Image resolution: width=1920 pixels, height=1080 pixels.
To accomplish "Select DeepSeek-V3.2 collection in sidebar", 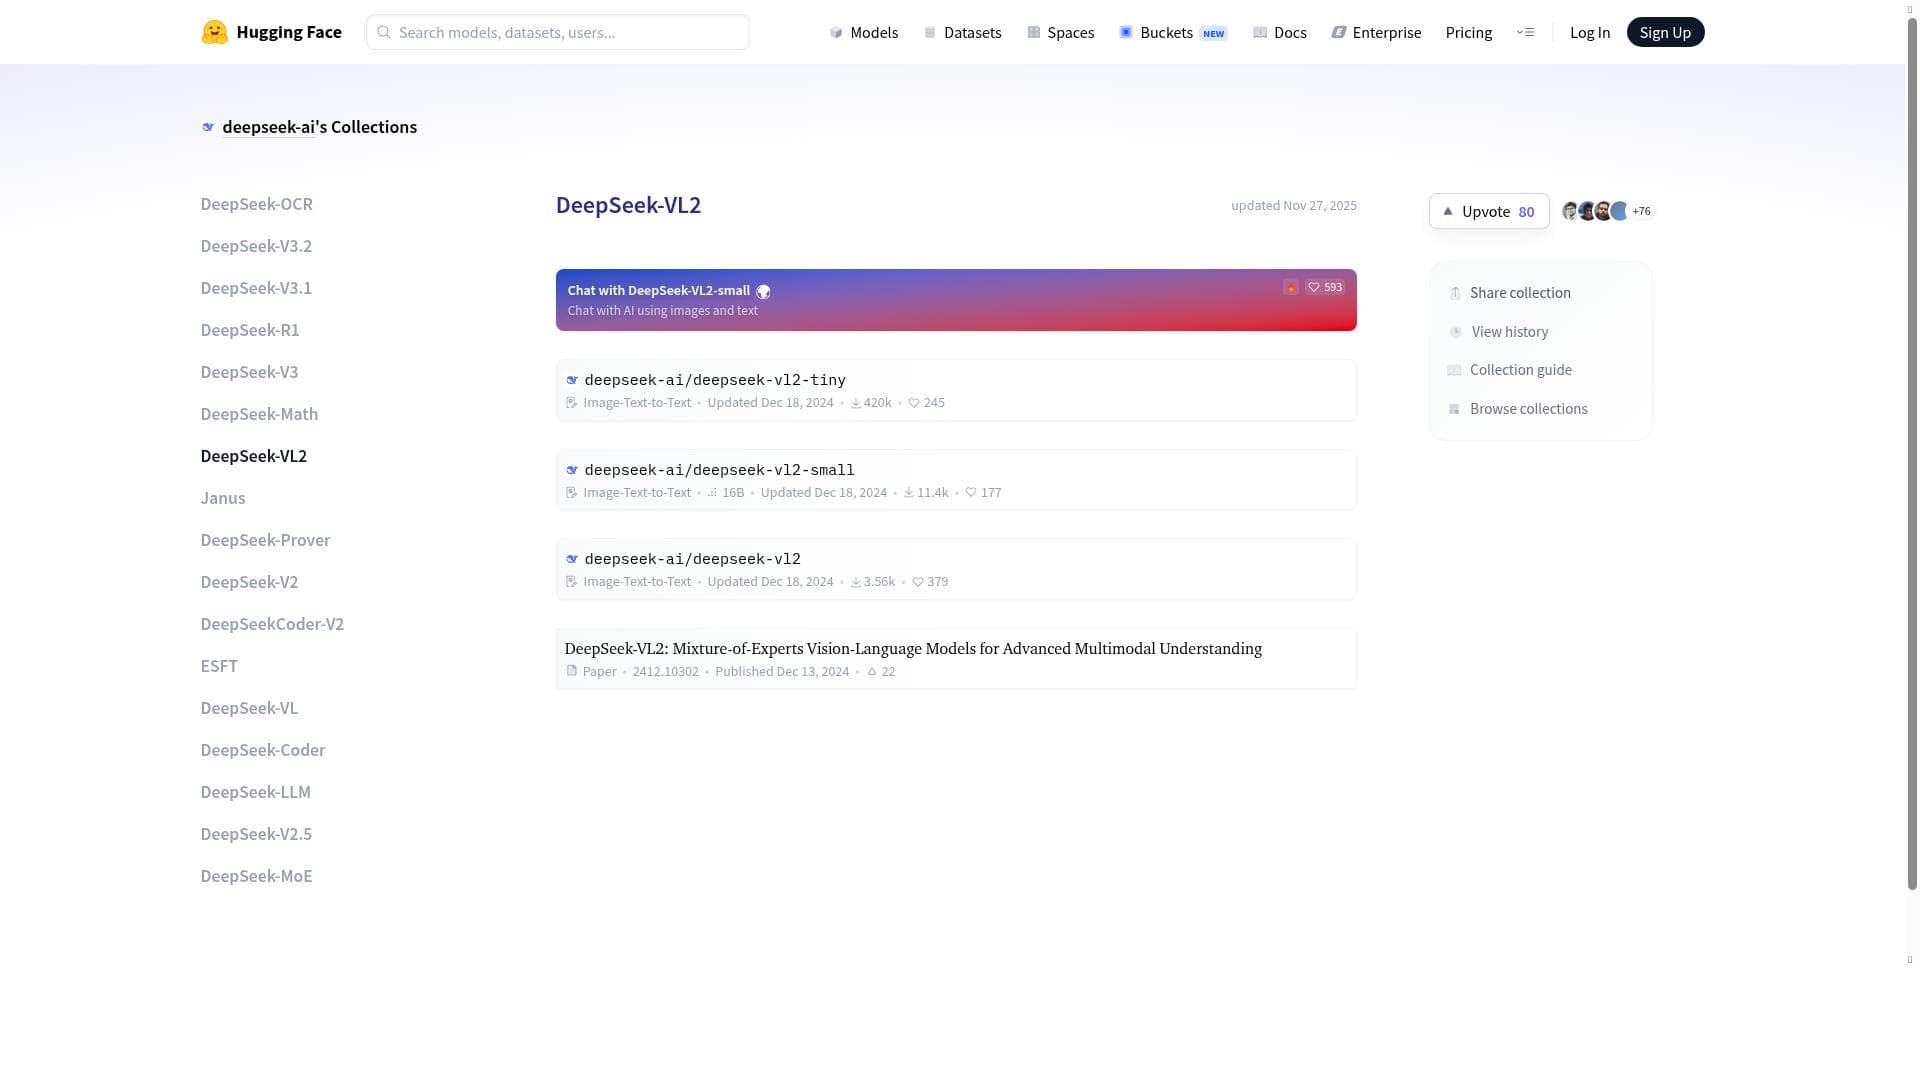I will (256, 246).
